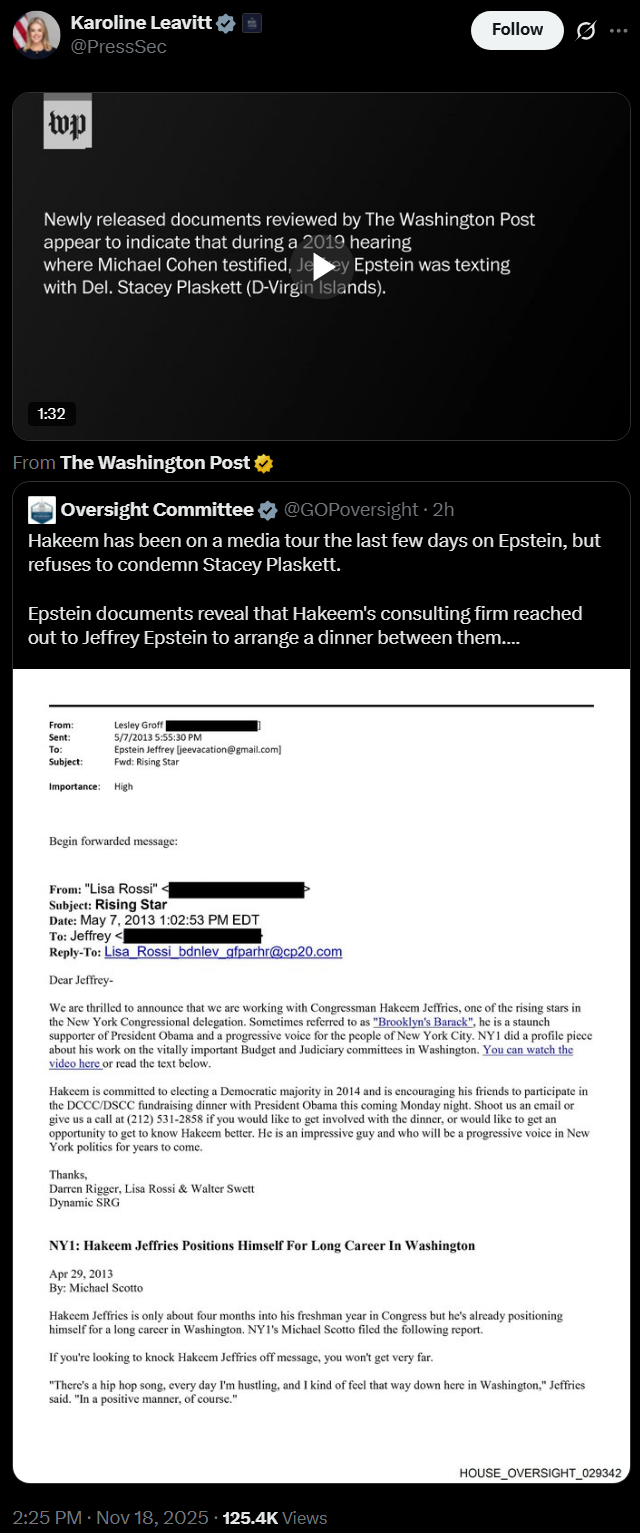640x1533 pixels.
Task: Open the three-dot more options menu
Action: point(619,31)
